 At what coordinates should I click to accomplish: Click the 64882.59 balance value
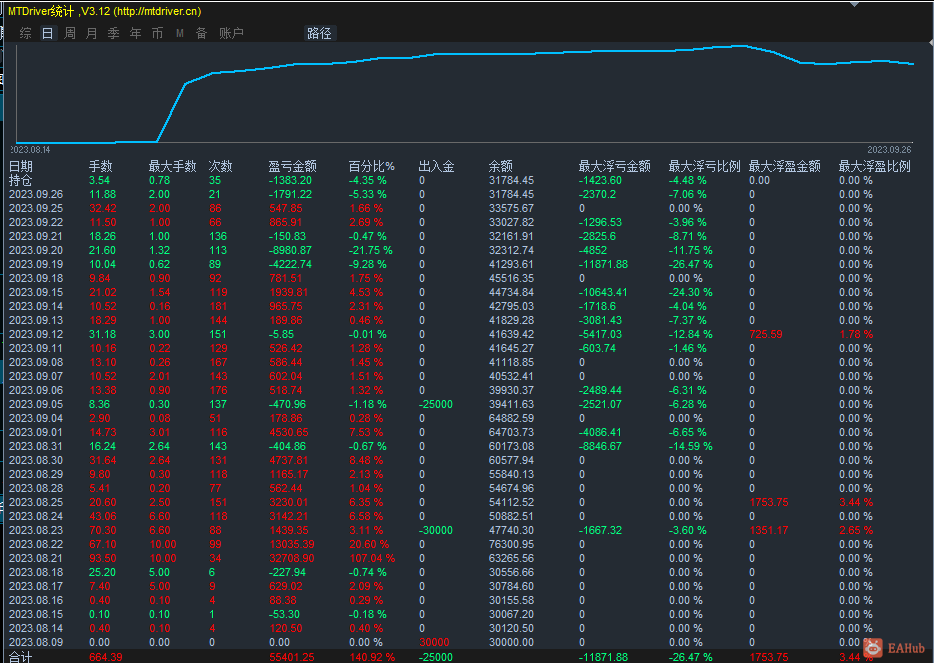[x=511, y=418]
